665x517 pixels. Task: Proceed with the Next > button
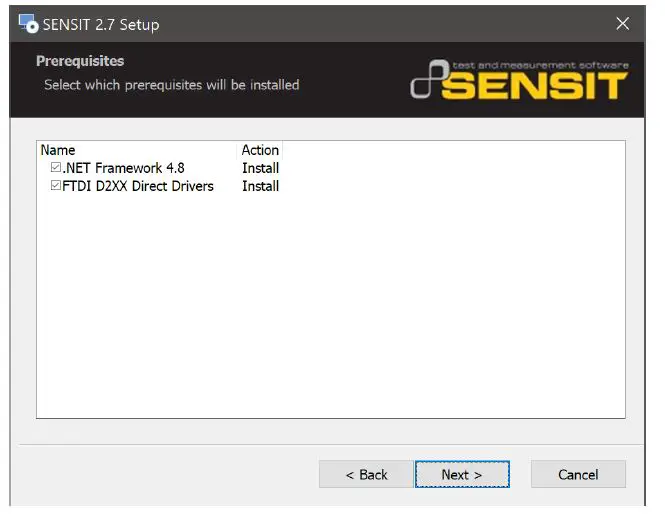coord(462,474)
